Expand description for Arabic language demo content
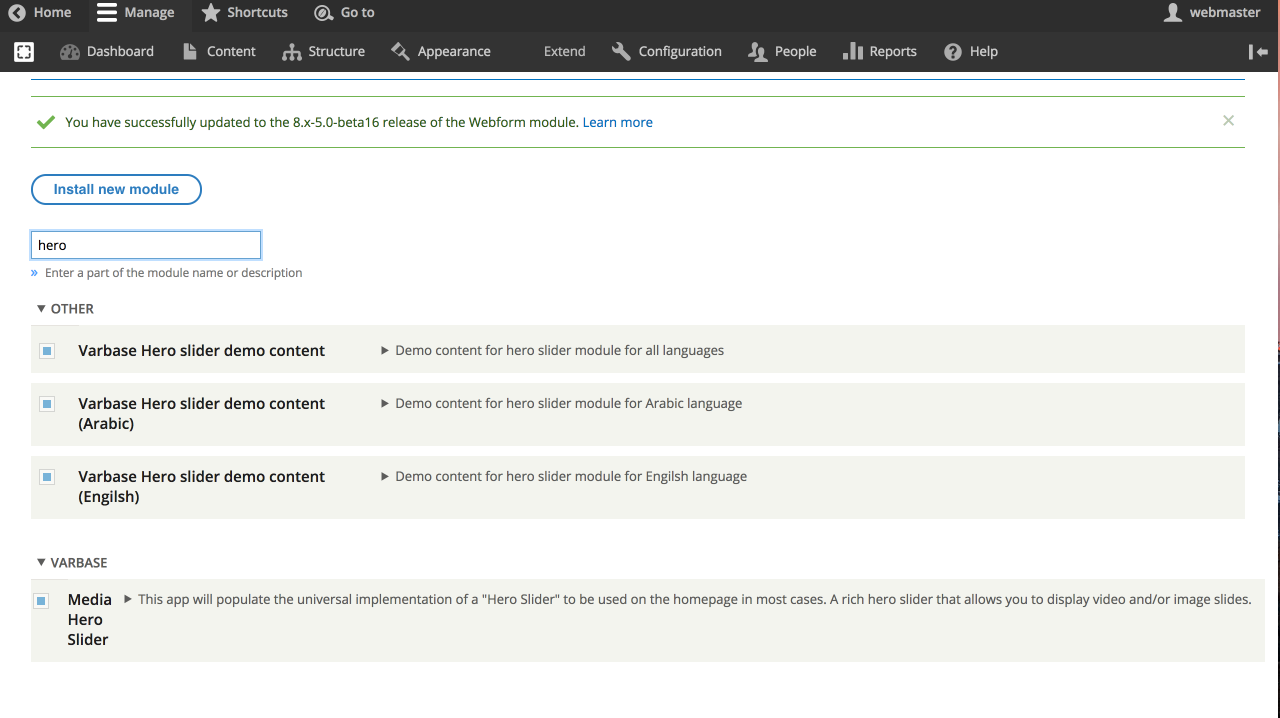The image size is (1280, 718). point(561,404)
